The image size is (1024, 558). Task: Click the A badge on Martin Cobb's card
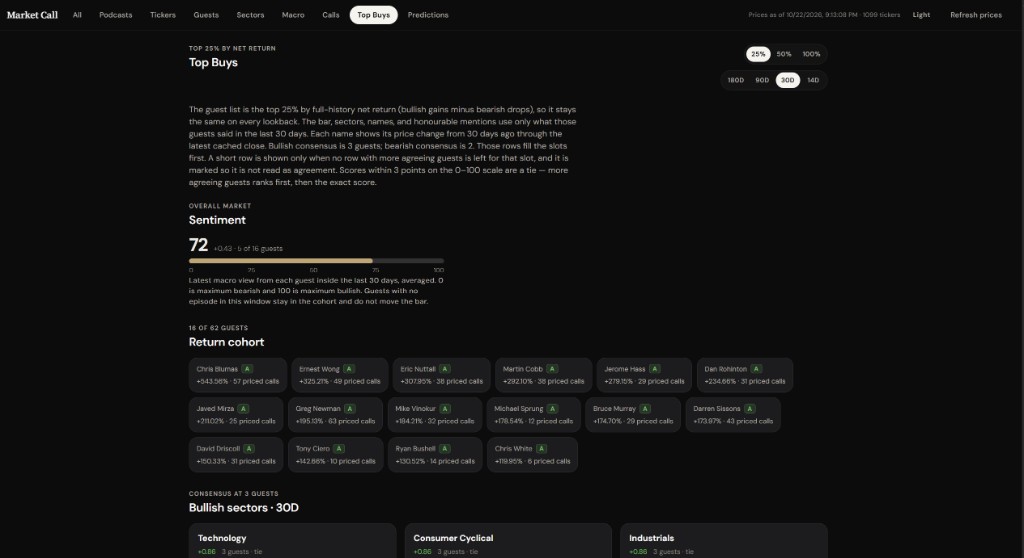click(552, 369)
